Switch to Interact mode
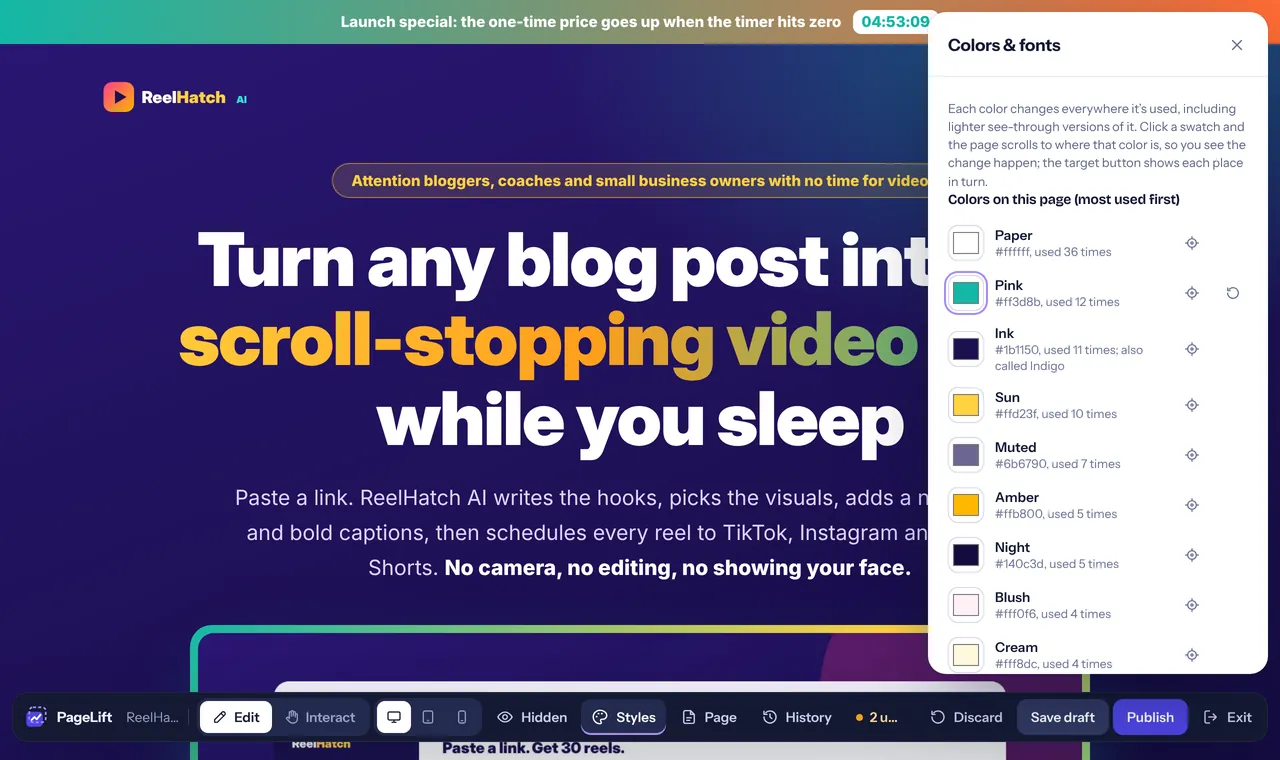 320,717
